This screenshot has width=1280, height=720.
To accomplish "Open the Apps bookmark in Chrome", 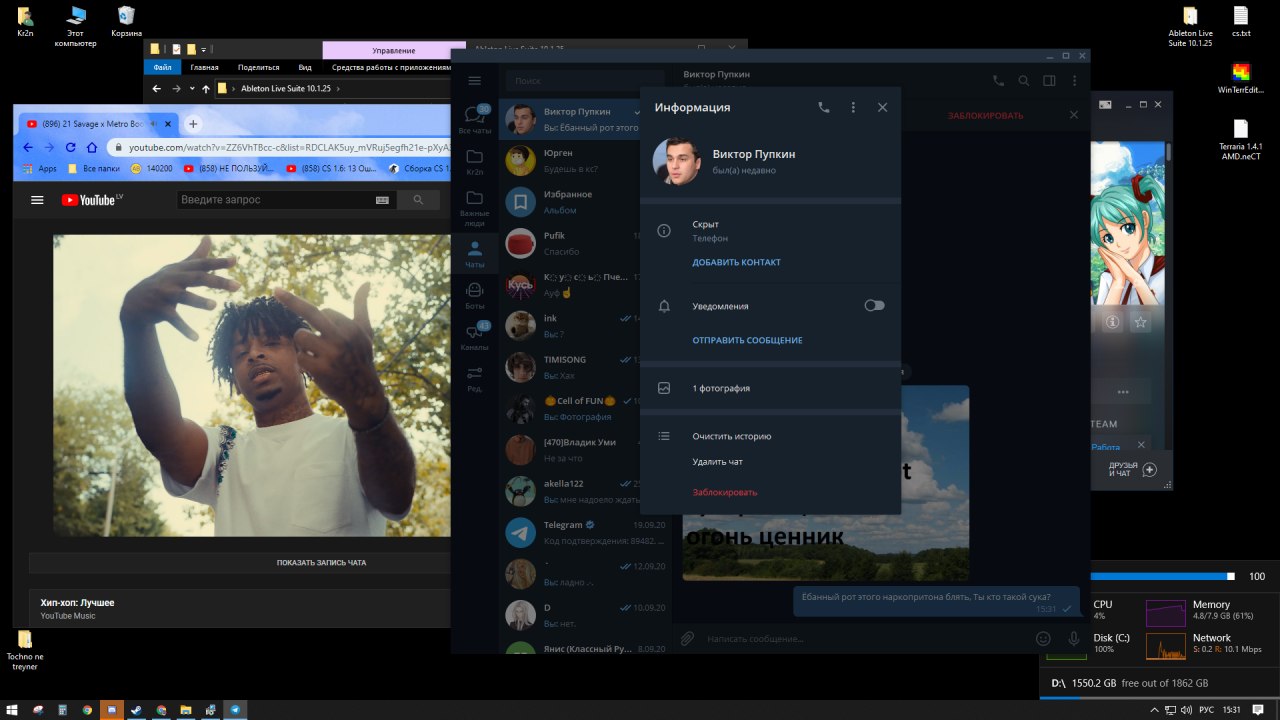I will tap(40, 169).
